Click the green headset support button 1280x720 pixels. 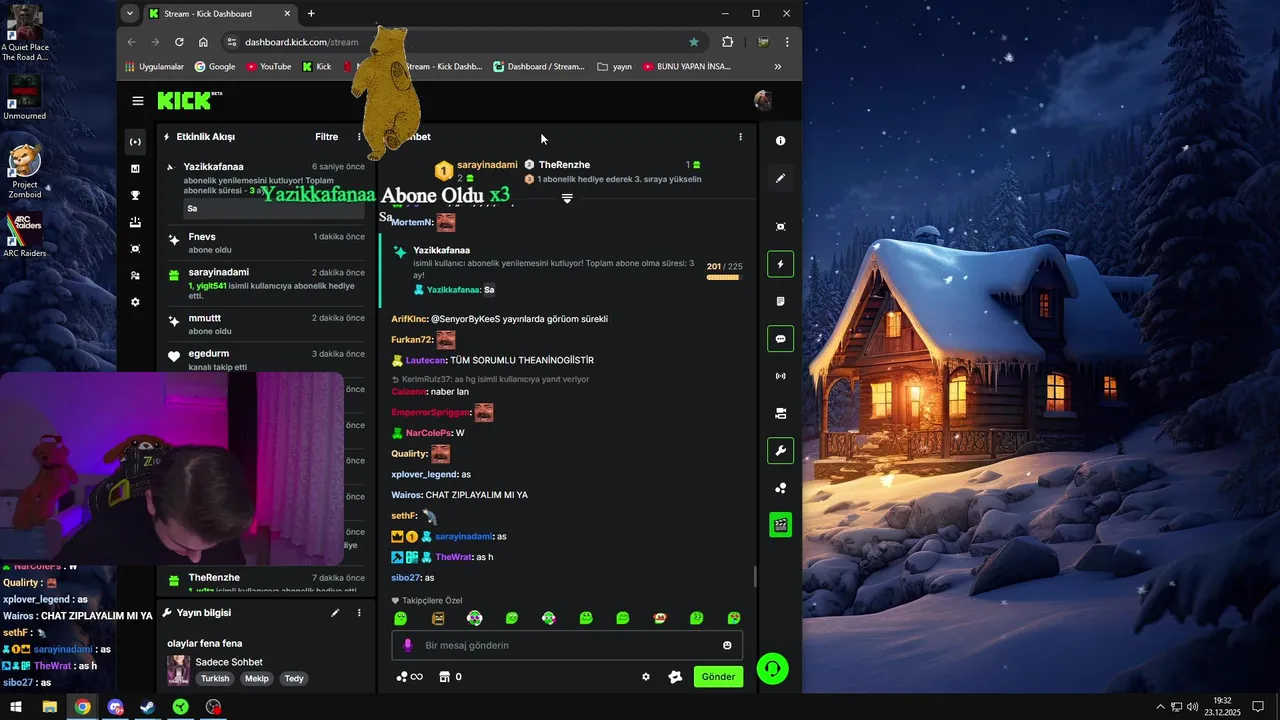pos(773,668)
